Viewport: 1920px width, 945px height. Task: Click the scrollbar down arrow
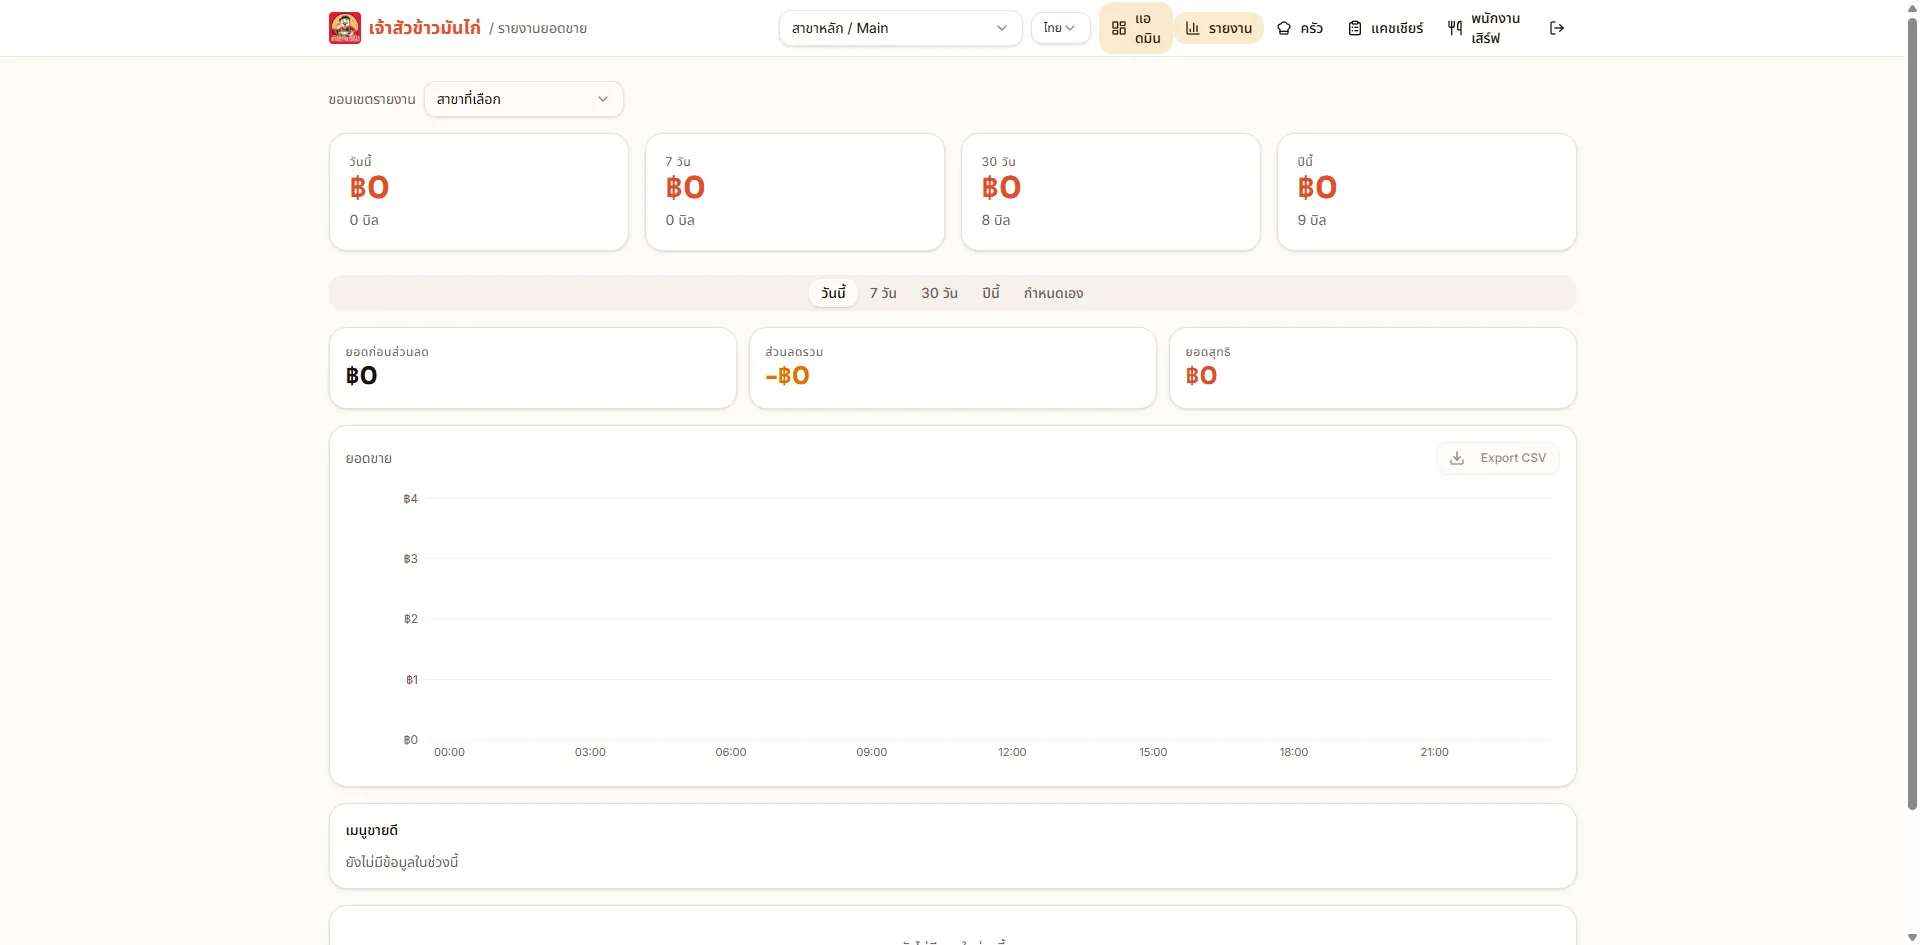click(1912, 937)
